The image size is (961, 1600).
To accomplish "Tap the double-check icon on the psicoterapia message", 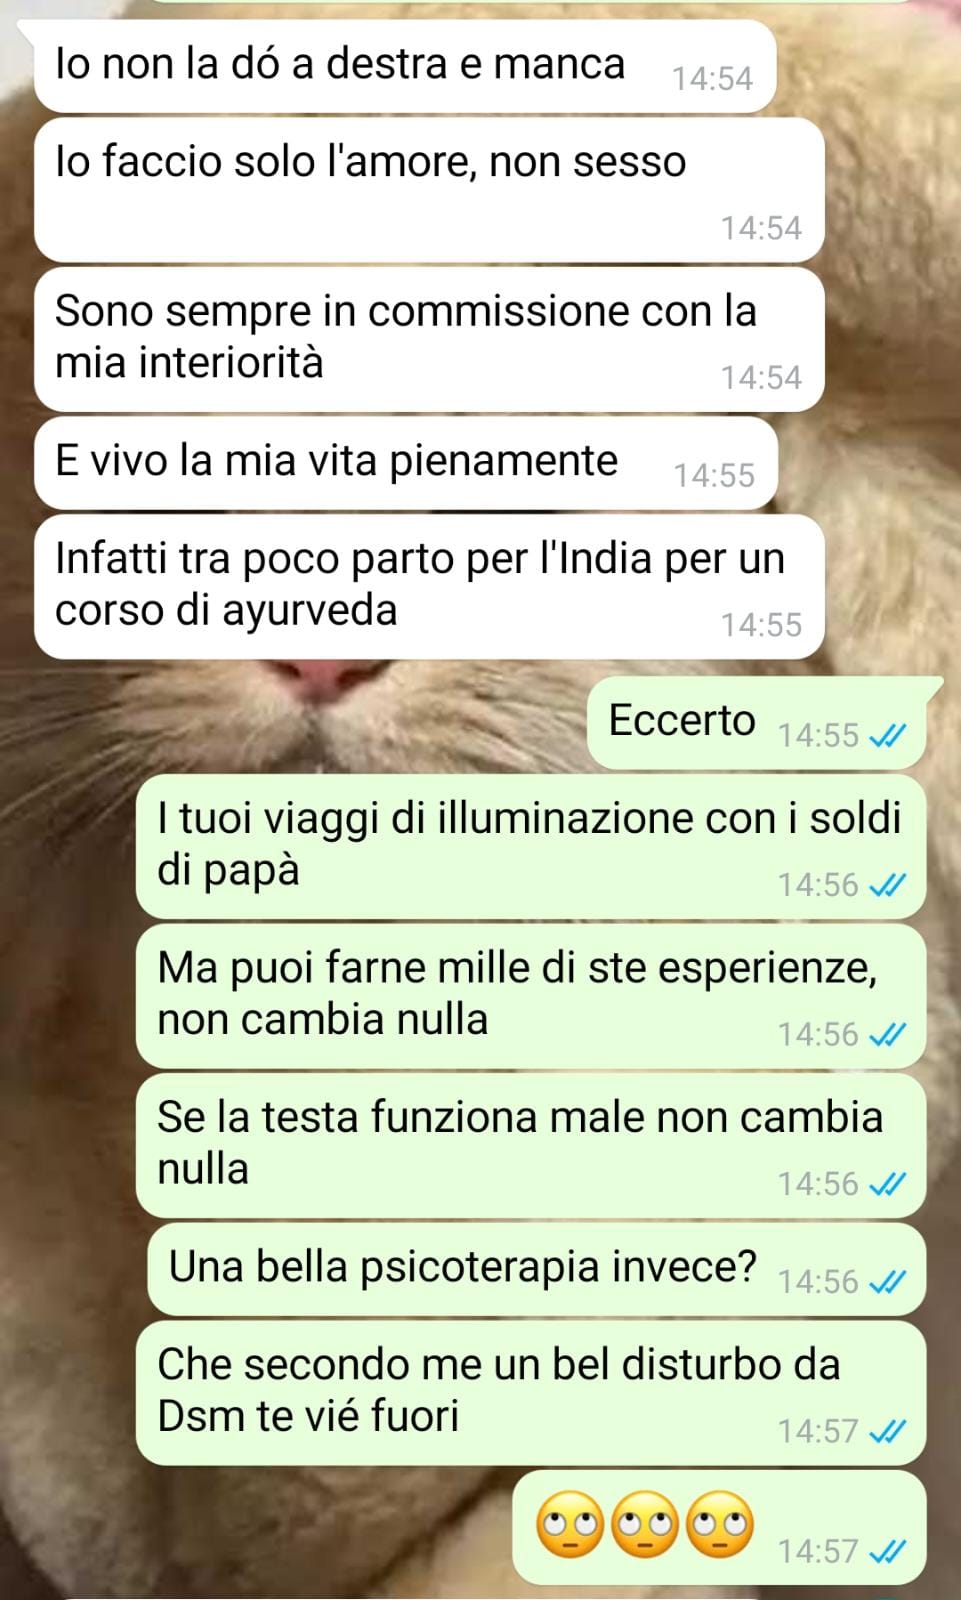I will tap(887, 1282).
